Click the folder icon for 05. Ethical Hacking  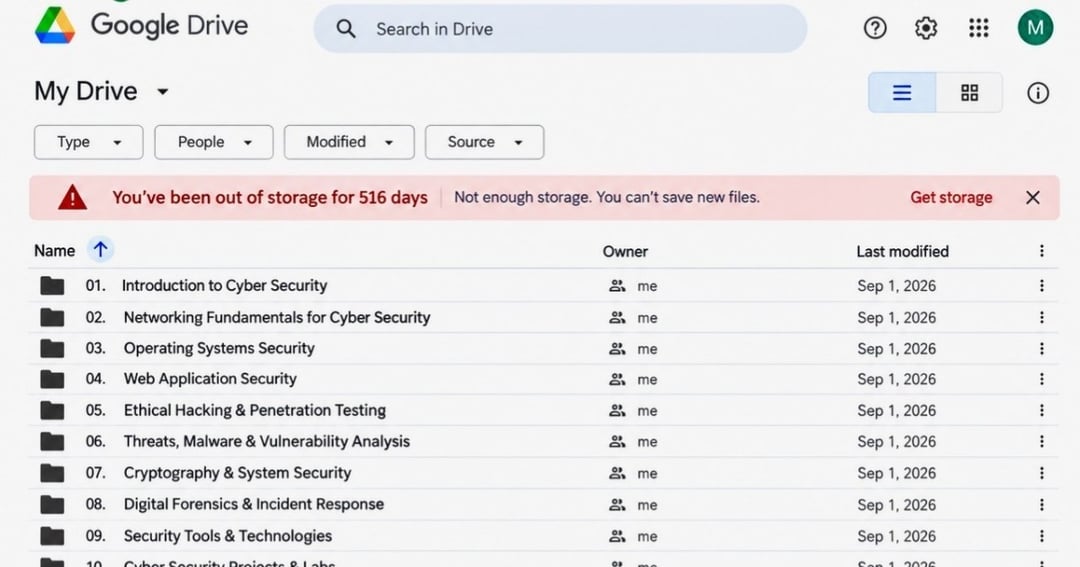(52, 411)
